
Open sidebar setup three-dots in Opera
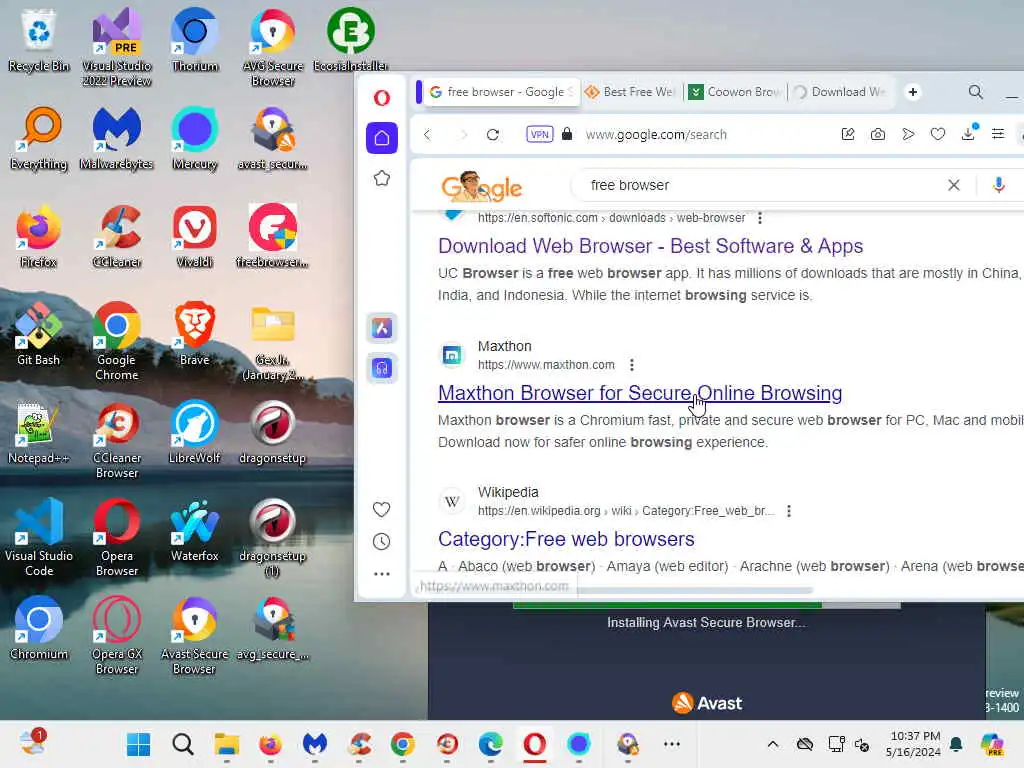[x=381, y=573]
